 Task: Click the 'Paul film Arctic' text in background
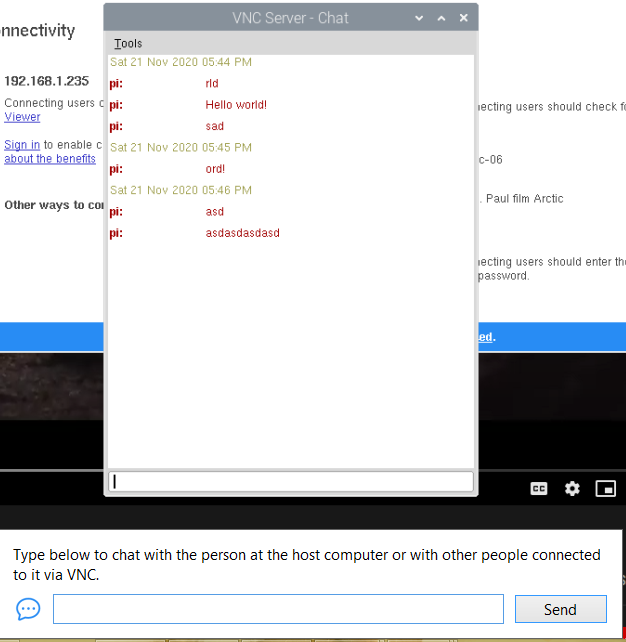(524, 199)
